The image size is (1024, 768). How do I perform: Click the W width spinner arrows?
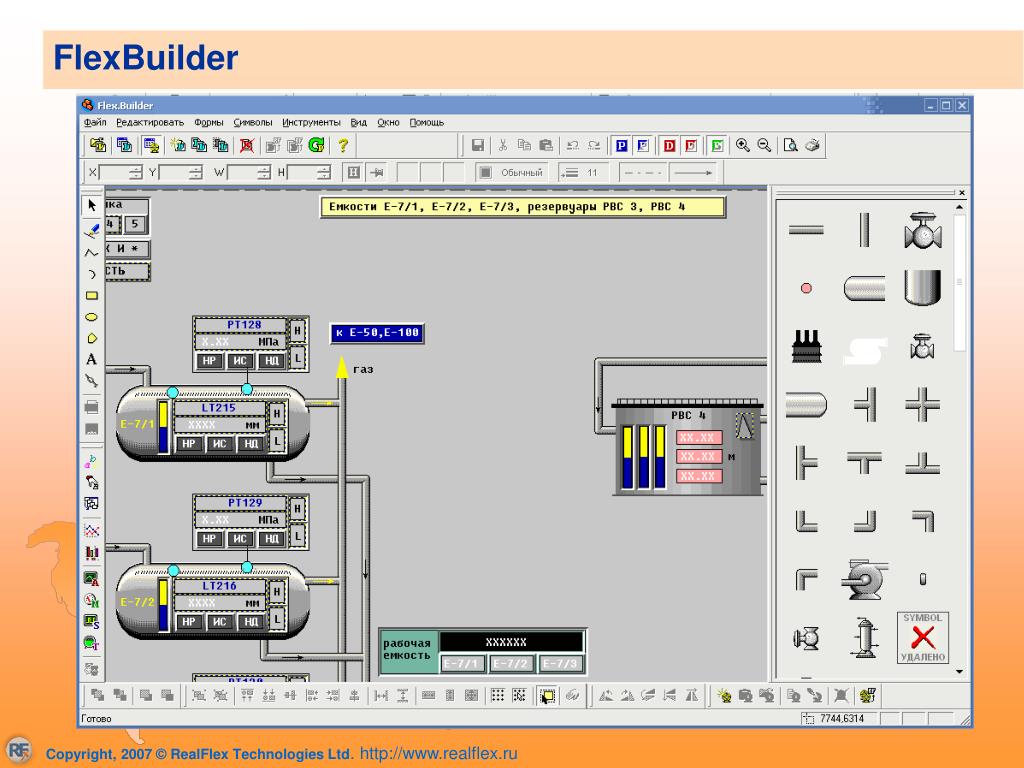coord(263,172)
